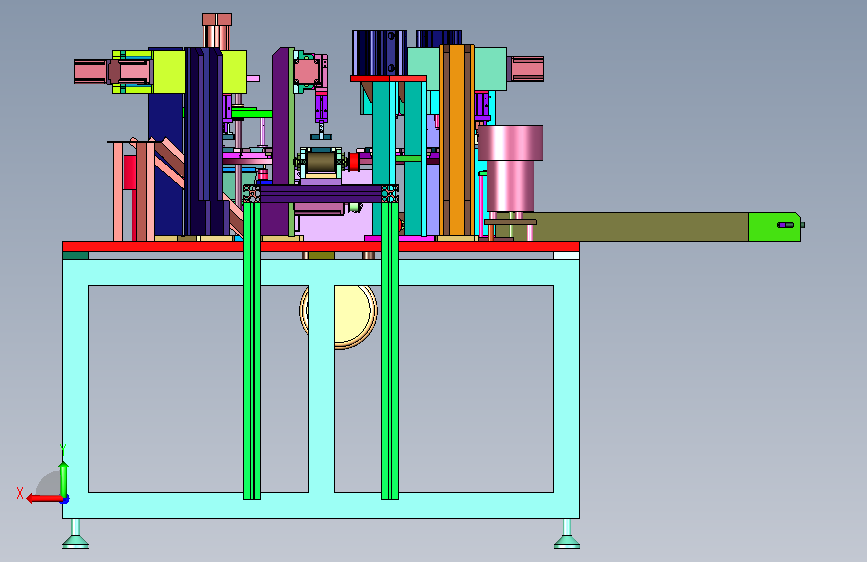
Task: Select the left green aluminum extrusion post
Action: pyautogui.click(x=252, y=351)
